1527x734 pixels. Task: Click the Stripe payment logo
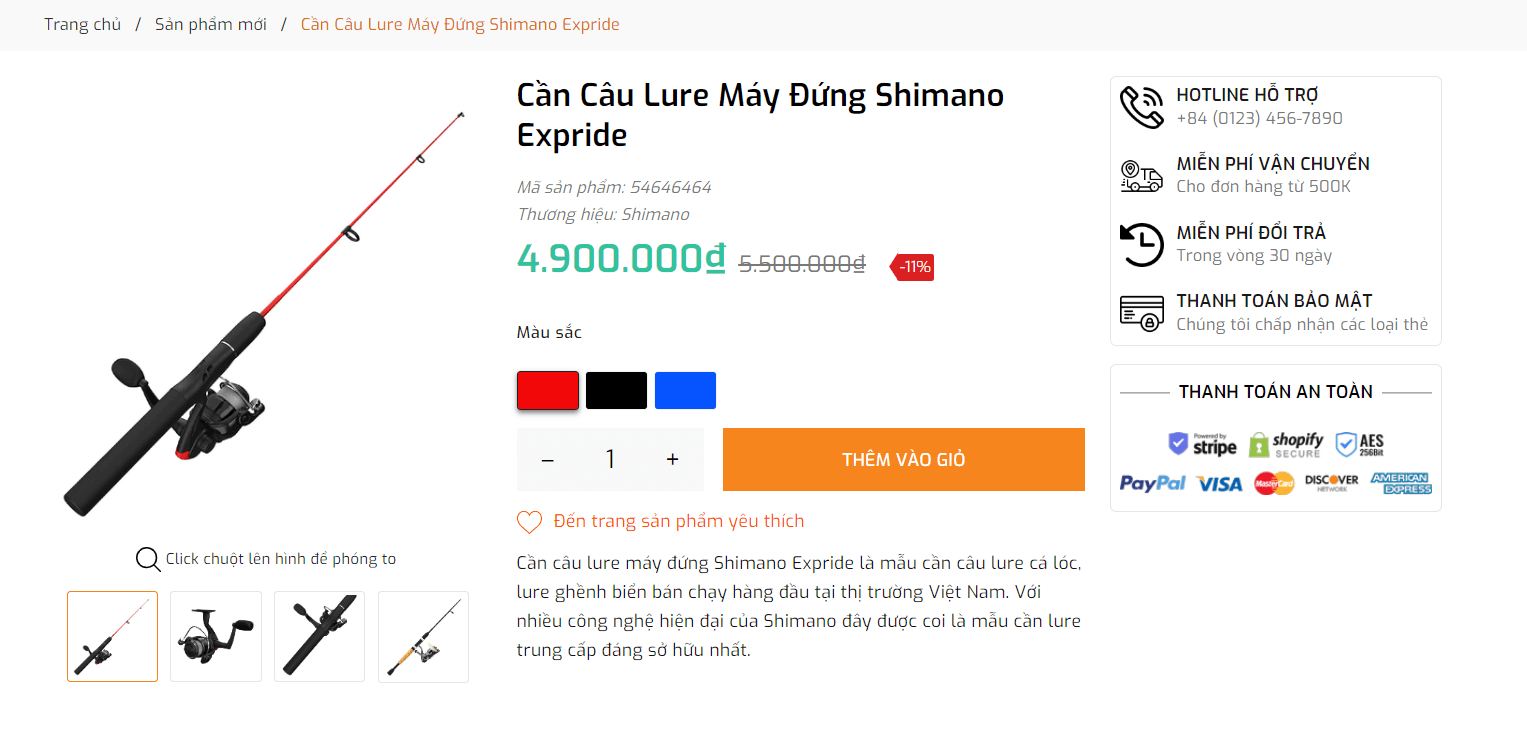click(1200, 443)
